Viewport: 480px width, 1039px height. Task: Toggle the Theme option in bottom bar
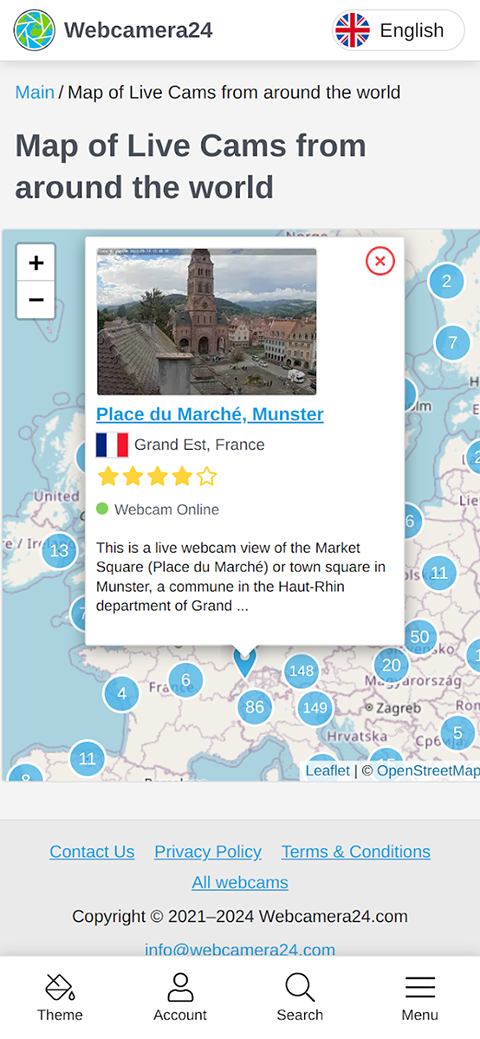(60, 997)
